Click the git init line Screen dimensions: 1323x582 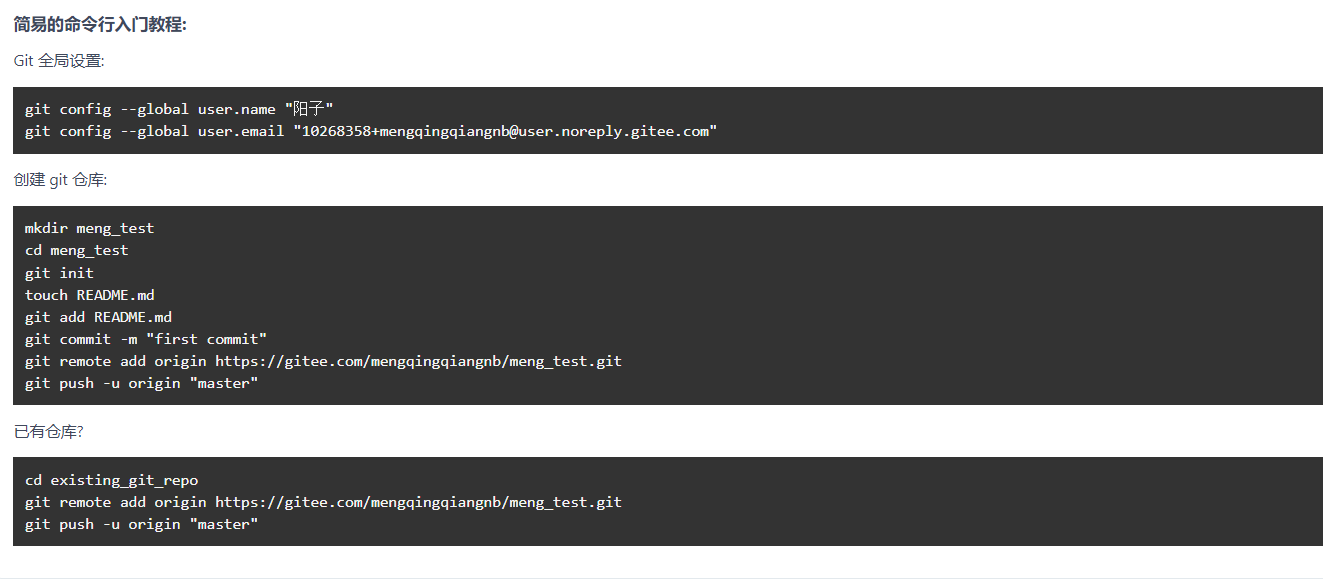(59, 272)
